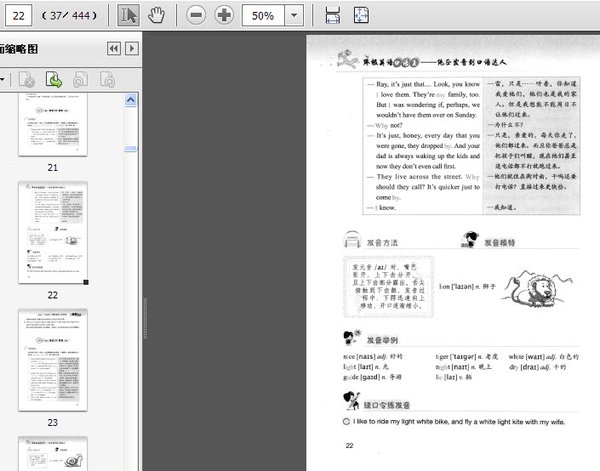Open the thumbnail options dropdown arrow
600x471 pixels.
click(2, 80)
